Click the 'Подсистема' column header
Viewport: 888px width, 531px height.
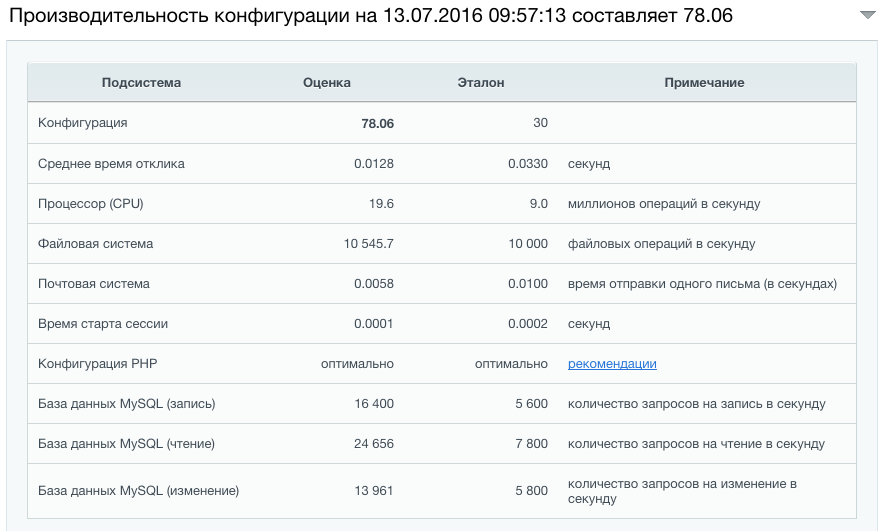coord(142,83)
